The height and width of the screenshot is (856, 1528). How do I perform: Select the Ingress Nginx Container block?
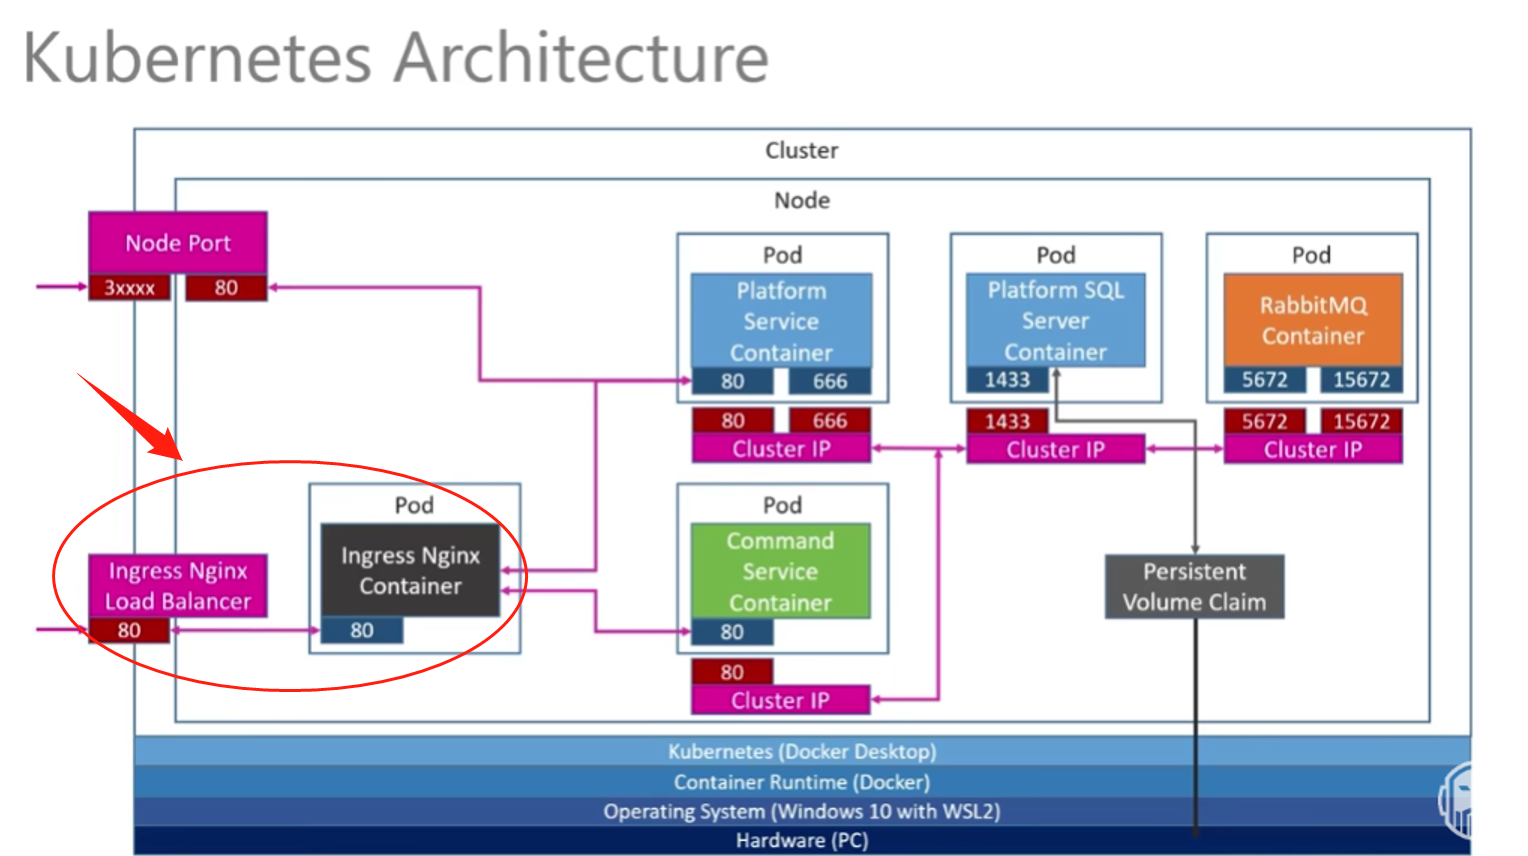[410, 570]
